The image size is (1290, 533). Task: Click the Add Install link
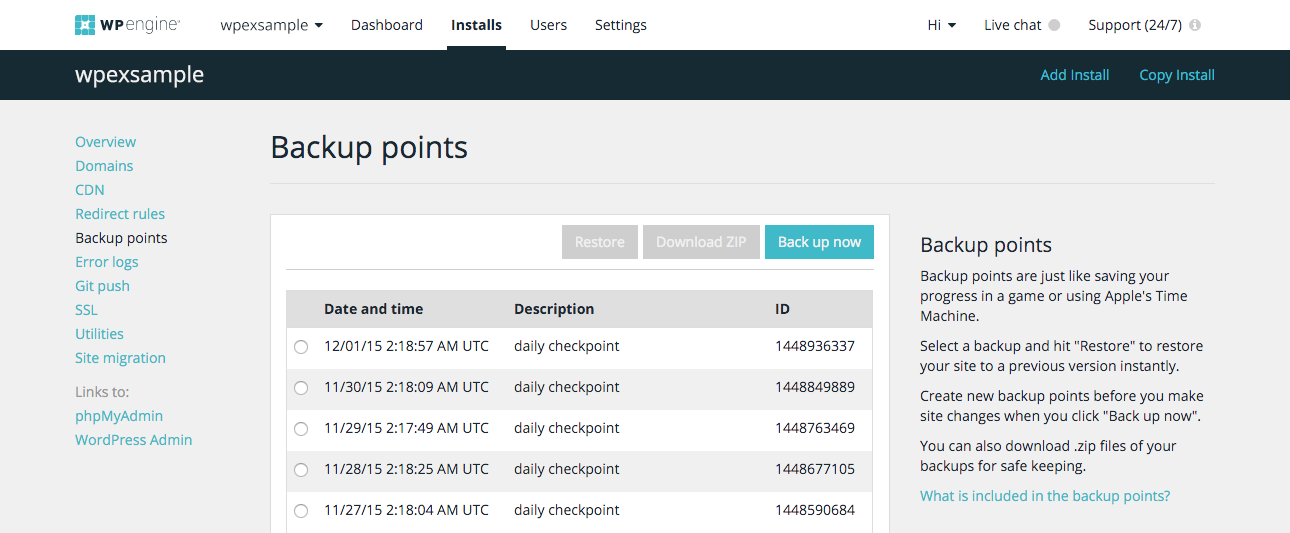pos(1075,75)
